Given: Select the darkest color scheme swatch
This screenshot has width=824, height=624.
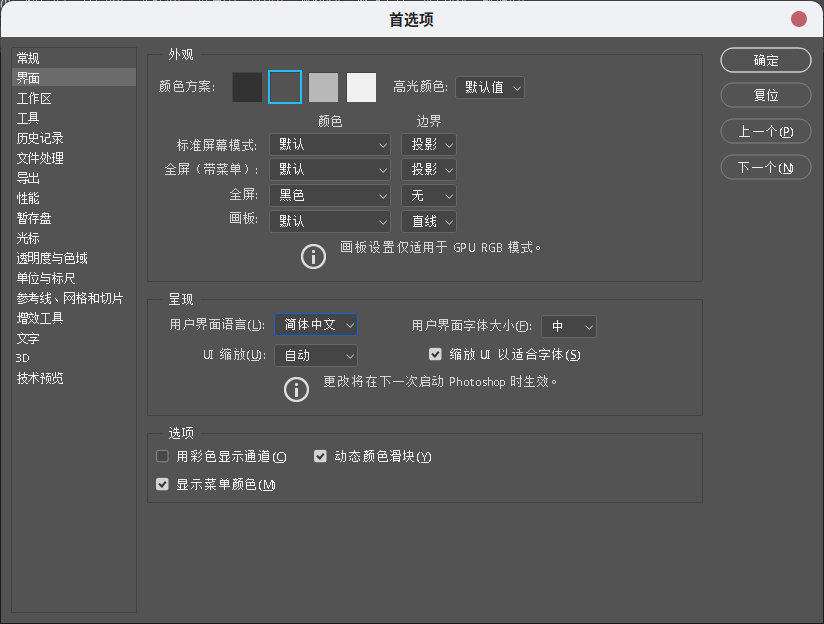Looking at the screenshot, I should [247, 87].
